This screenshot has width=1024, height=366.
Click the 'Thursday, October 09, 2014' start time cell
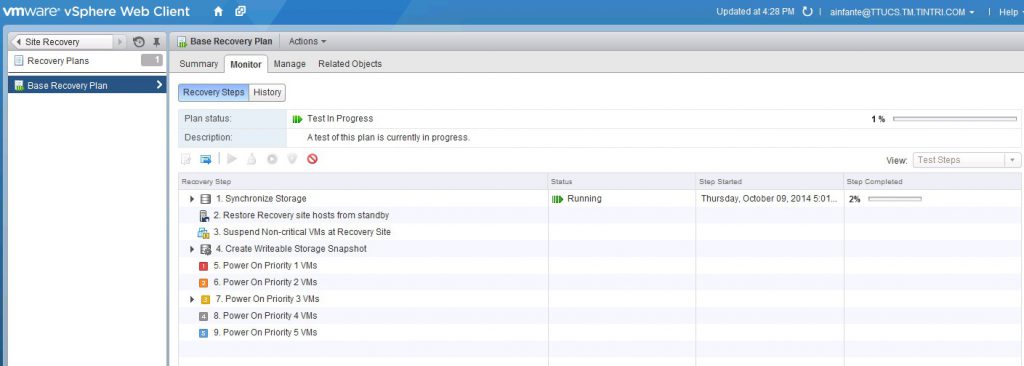[769, 199]
